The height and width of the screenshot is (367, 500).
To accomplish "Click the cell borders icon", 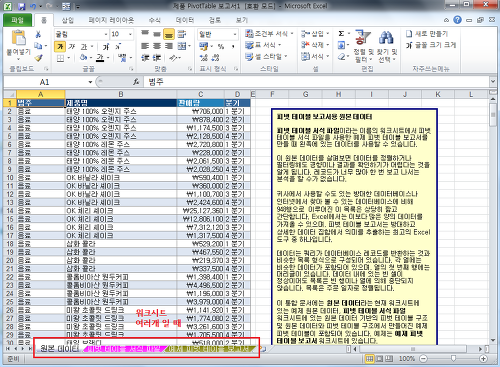I will (x=60, y=58).
